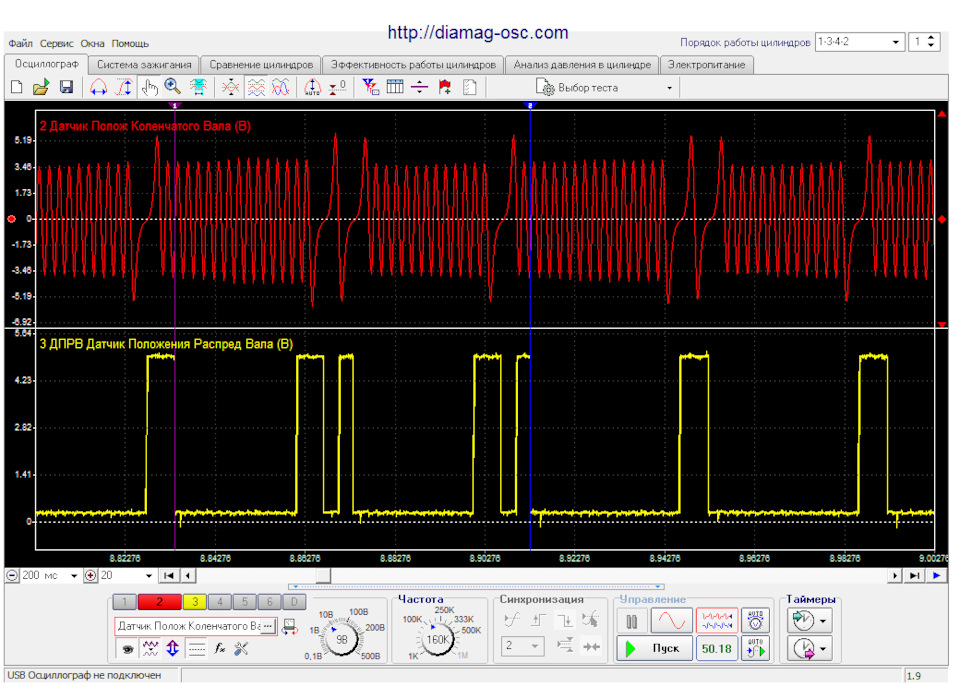Toggle the red channel 2 button
The image size is (960, 687).
(x=159, y=602)
